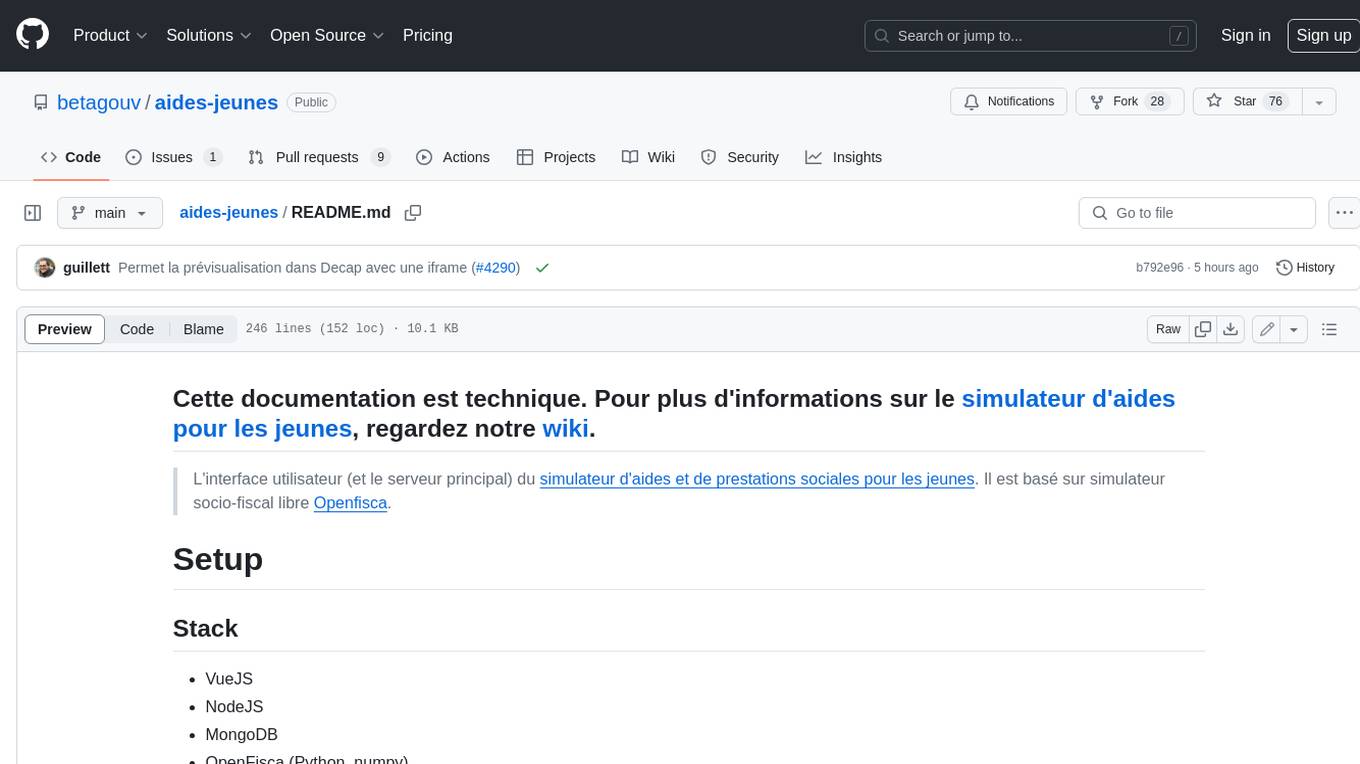The width and height of the screenshot is (1360, 764).
Task: Select the Pull requests tab
Action: point(318,157)
